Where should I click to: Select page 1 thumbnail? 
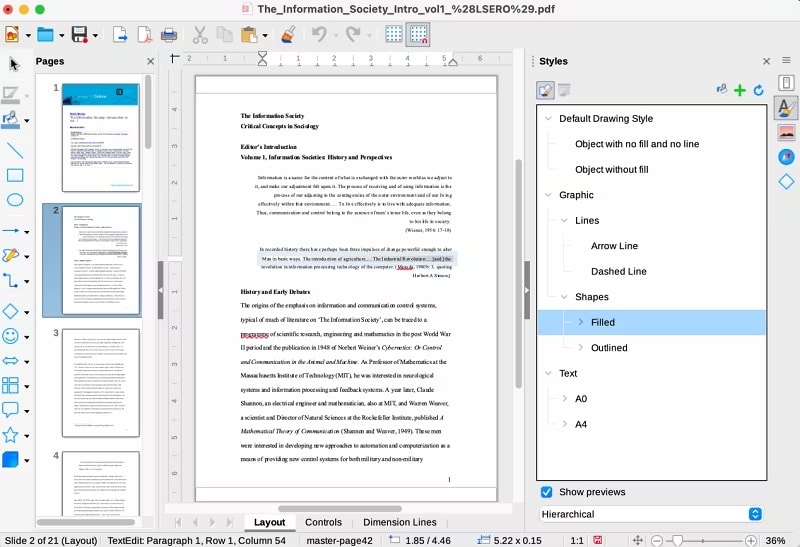pyautogui.click(x=101, y=138)
